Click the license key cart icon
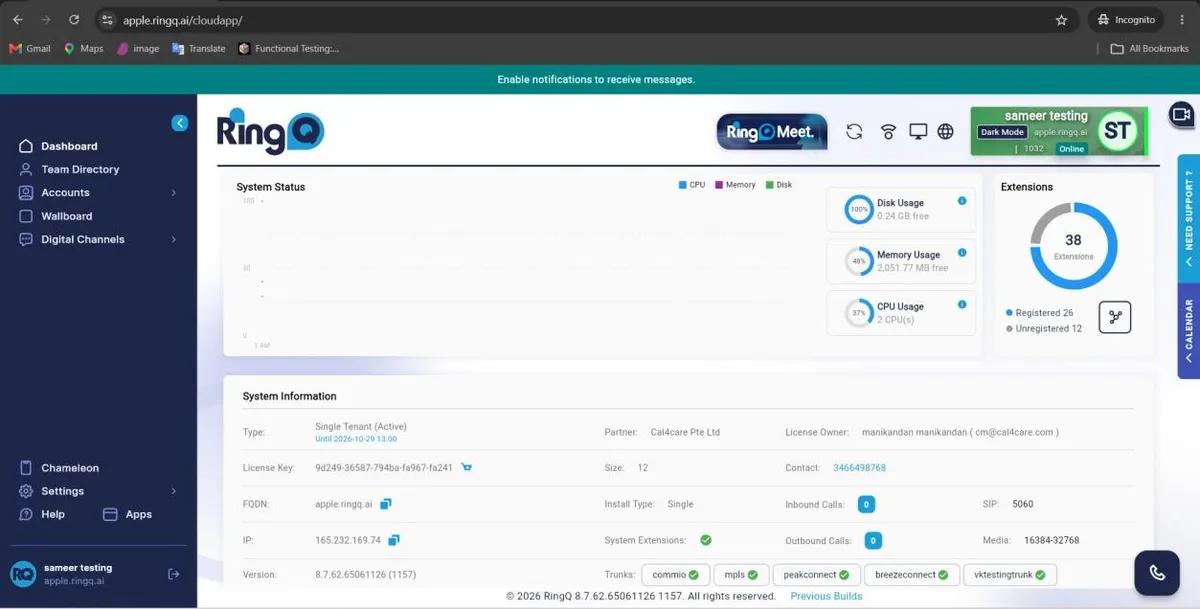The width and height of the screenshot is (1200, 609). pyautogui.click(x=467, y=467)
